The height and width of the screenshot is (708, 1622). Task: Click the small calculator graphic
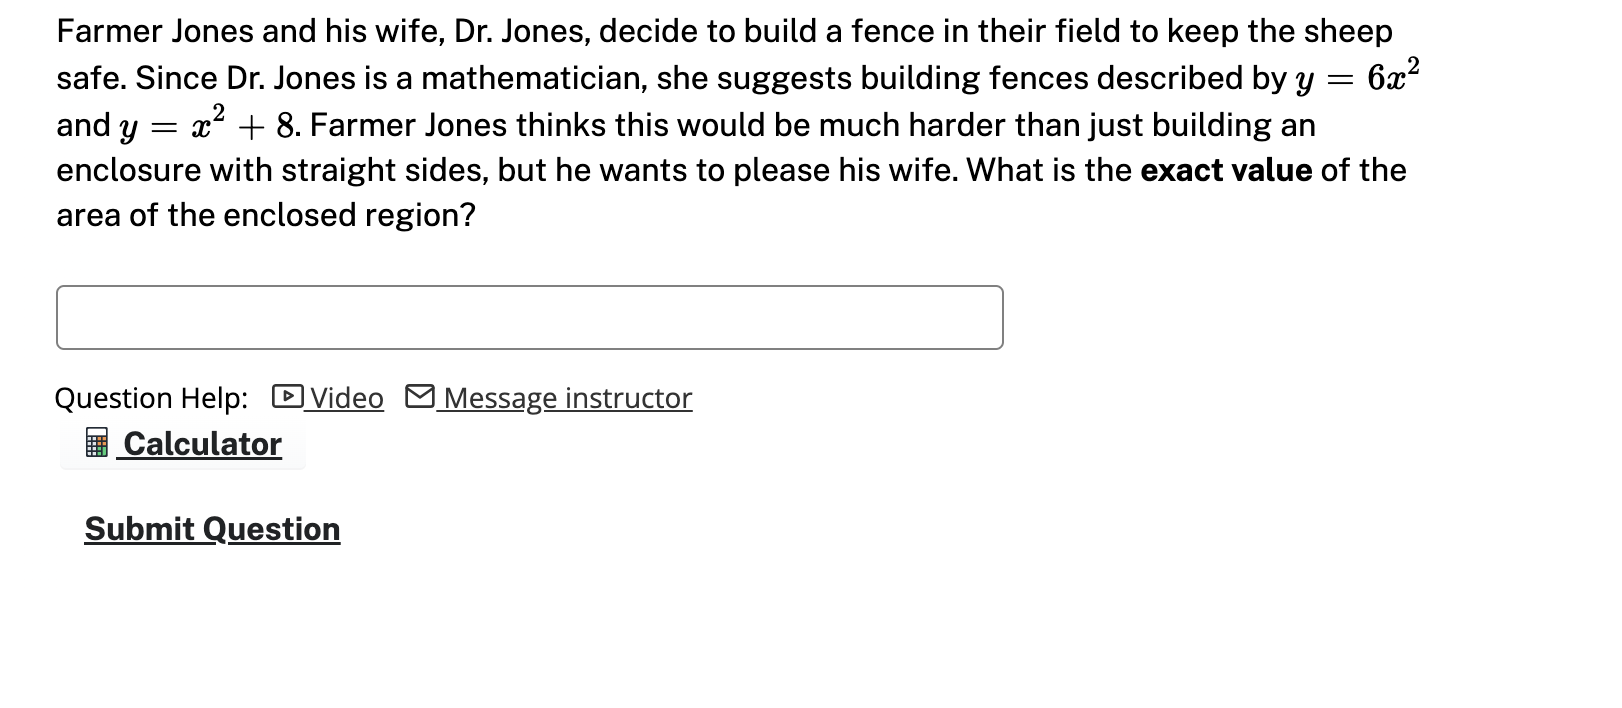click(x=97, y=444)
